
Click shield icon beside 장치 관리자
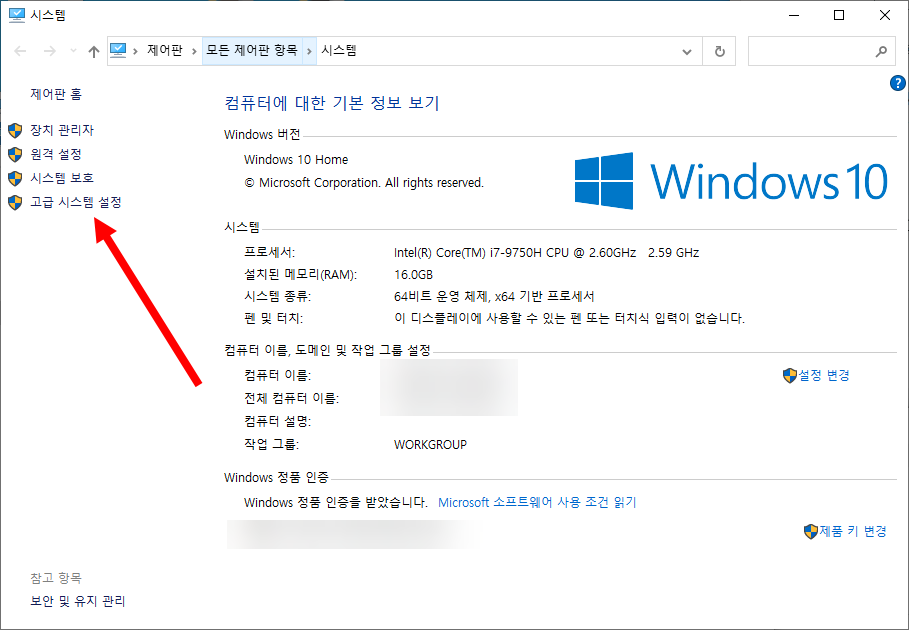click(x=15, y=130)
